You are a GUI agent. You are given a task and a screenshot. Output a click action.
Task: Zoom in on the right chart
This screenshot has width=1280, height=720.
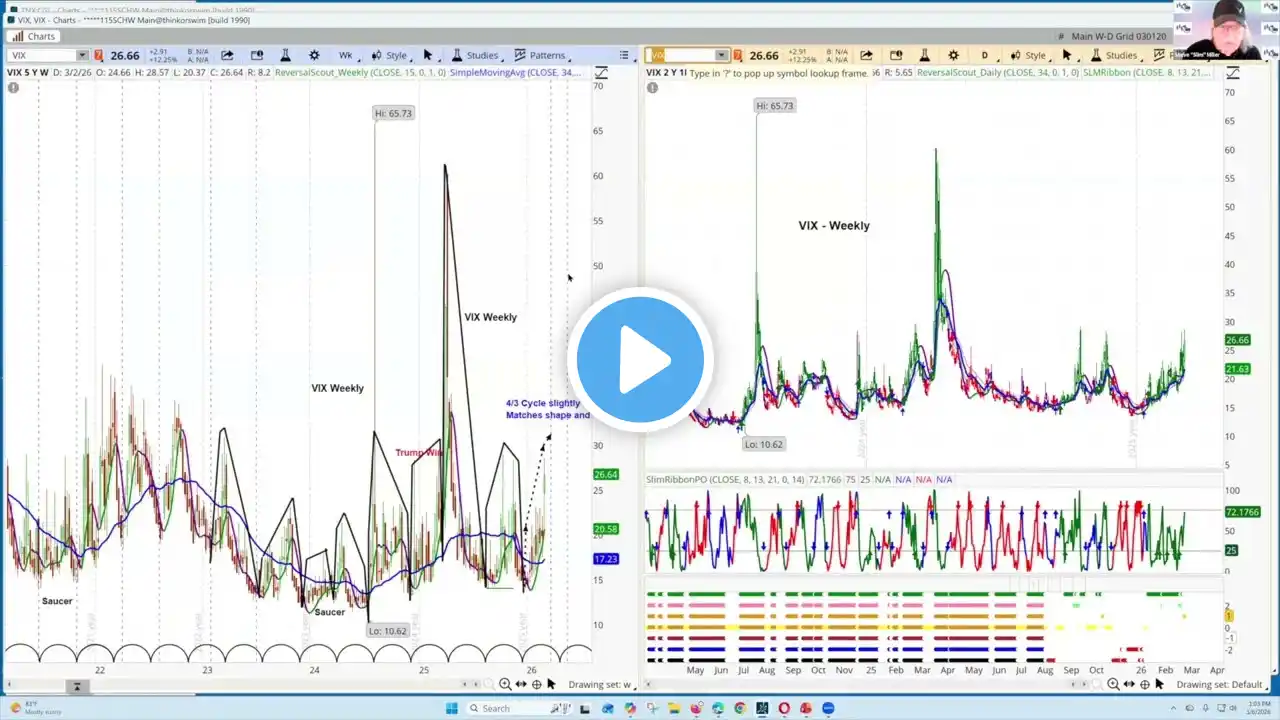coord(1113,684)
